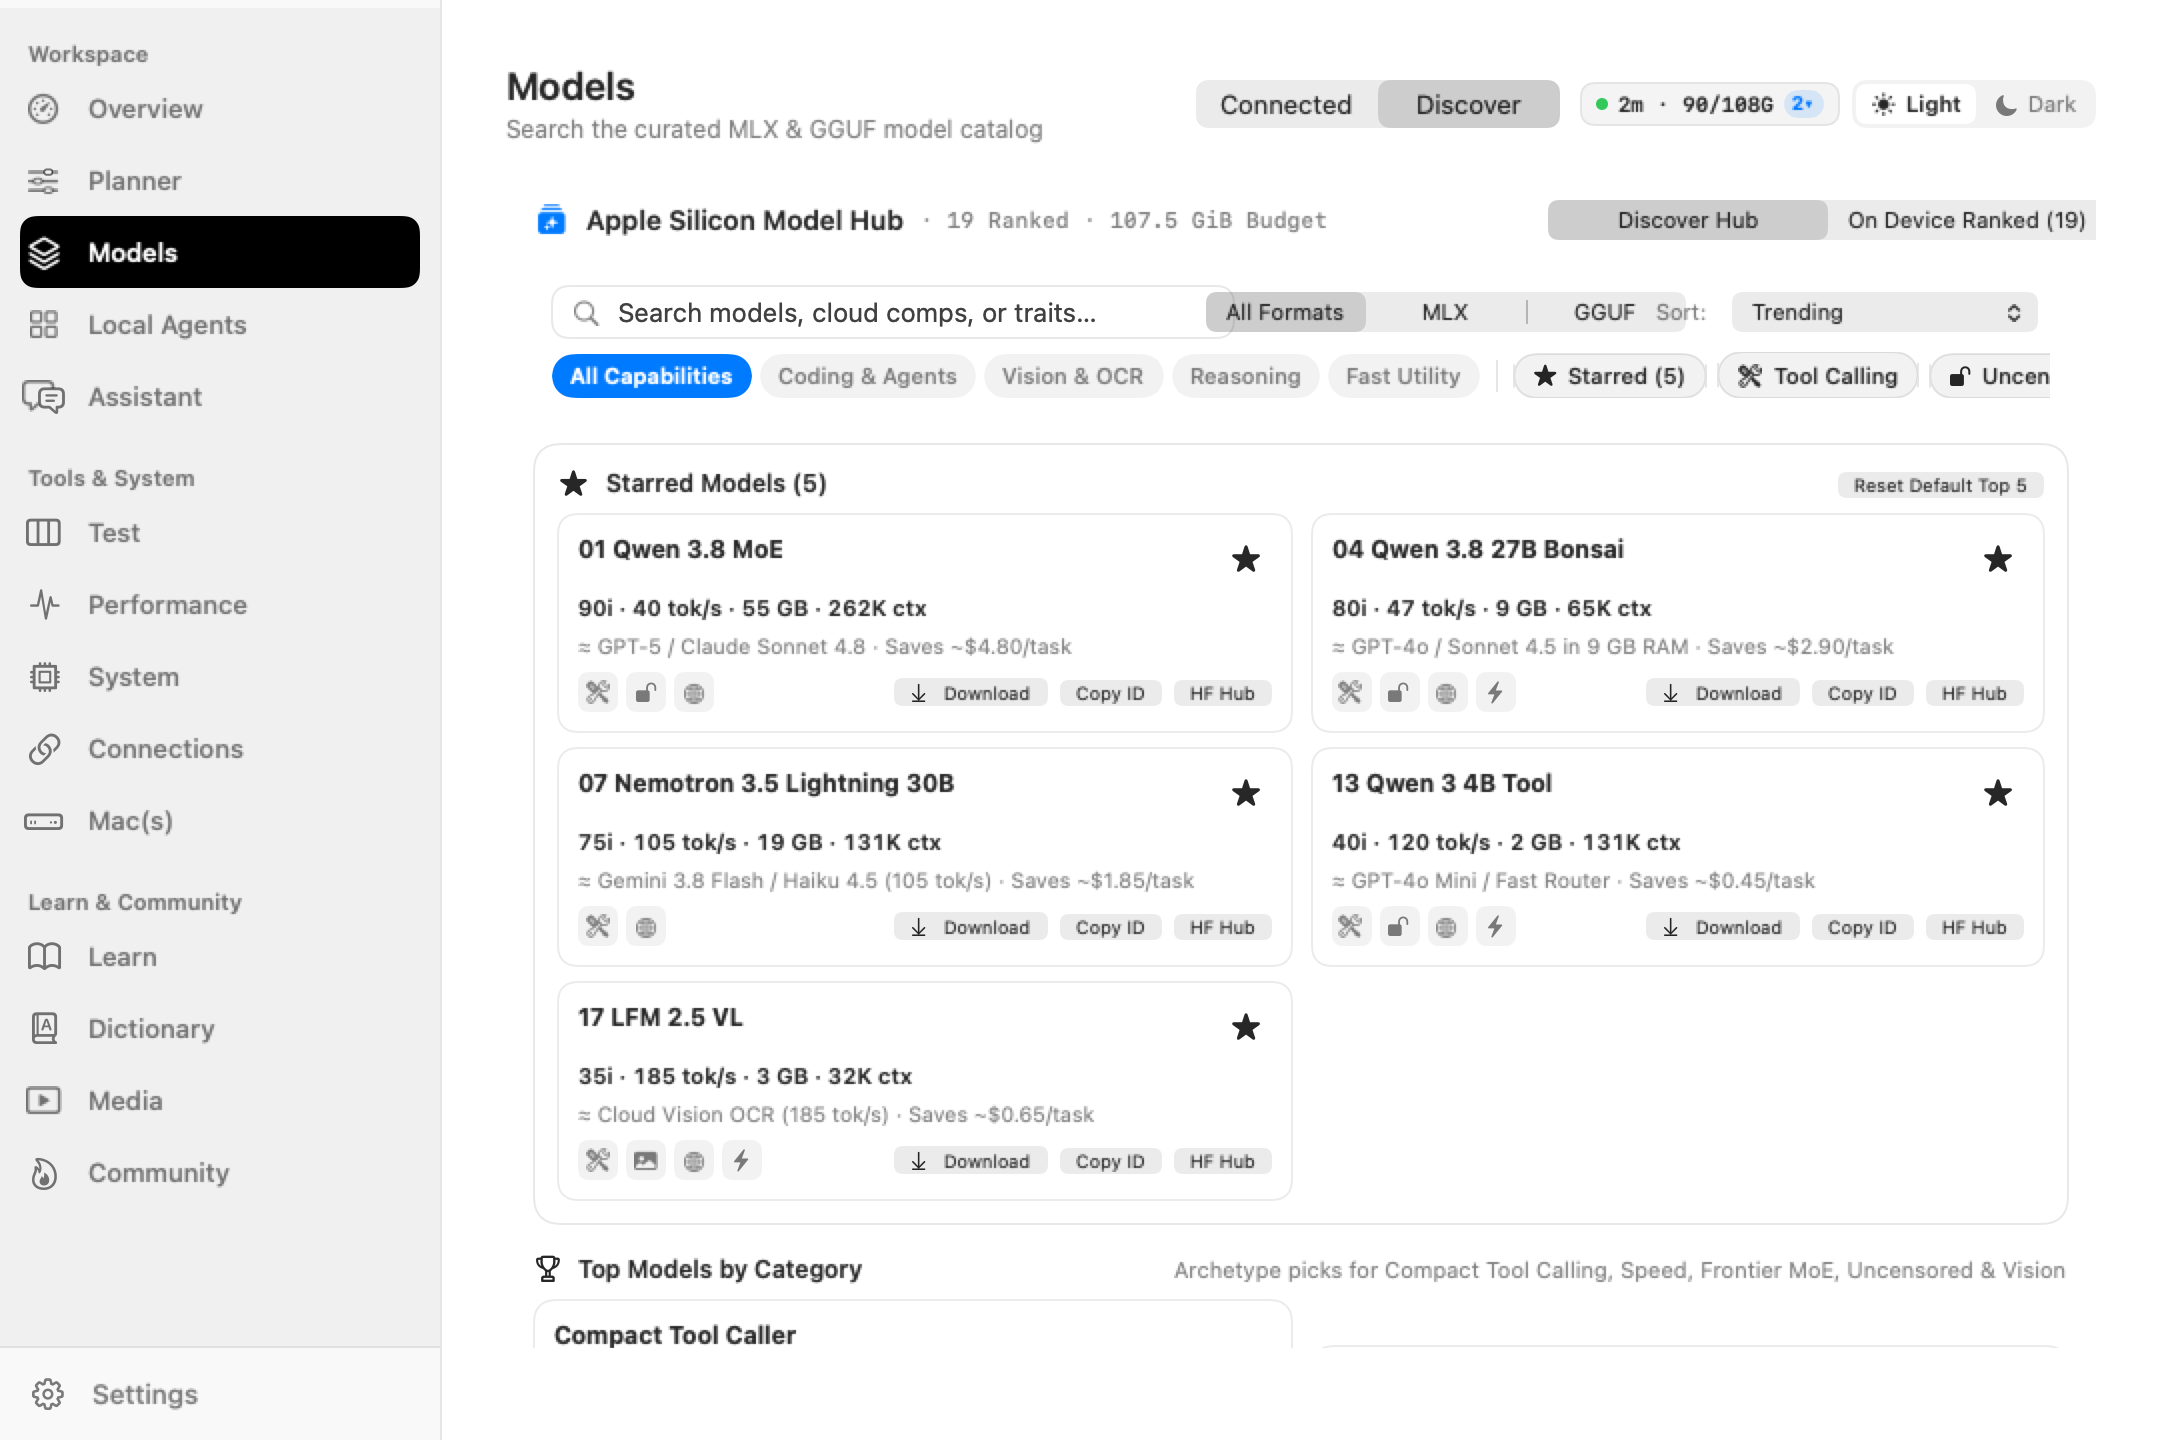Viewport: 2160px width, 1440px height.
Task: Open Local Agents grid icon
Action: 43,325
